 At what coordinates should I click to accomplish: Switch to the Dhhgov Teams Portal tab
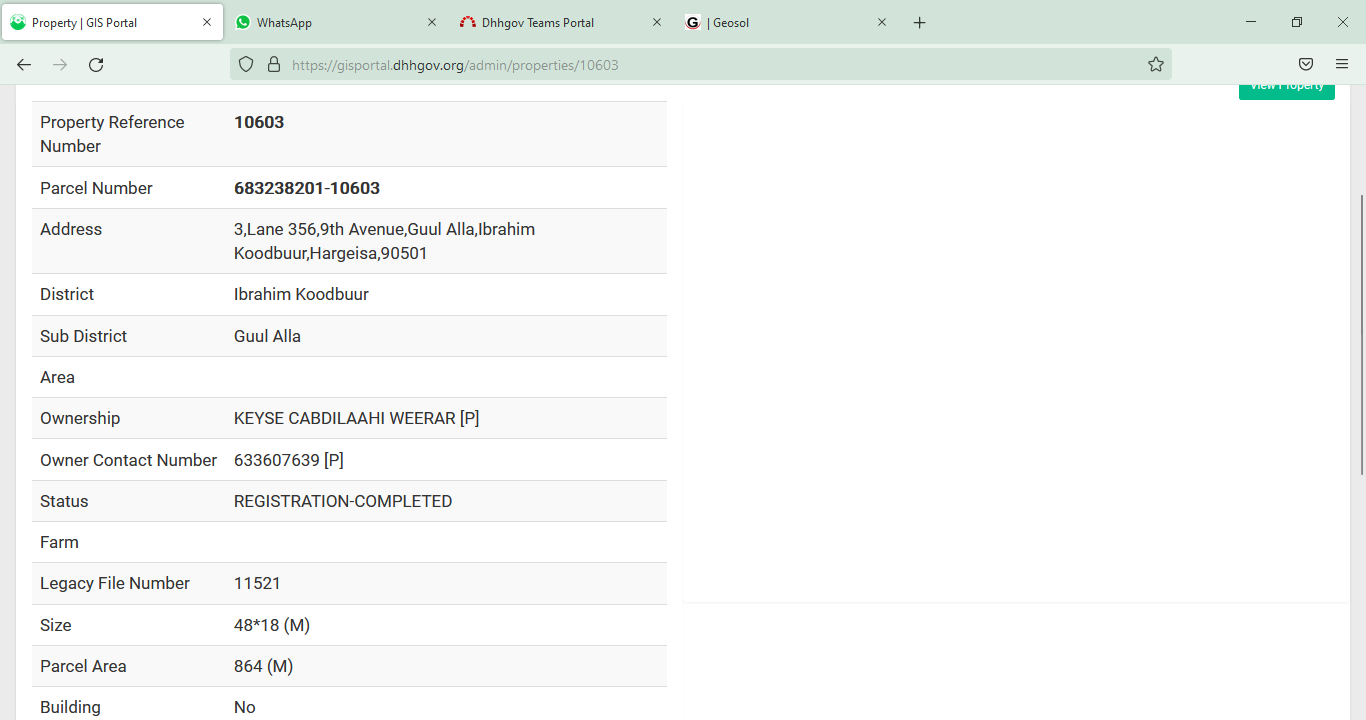(x=562, y=22)
